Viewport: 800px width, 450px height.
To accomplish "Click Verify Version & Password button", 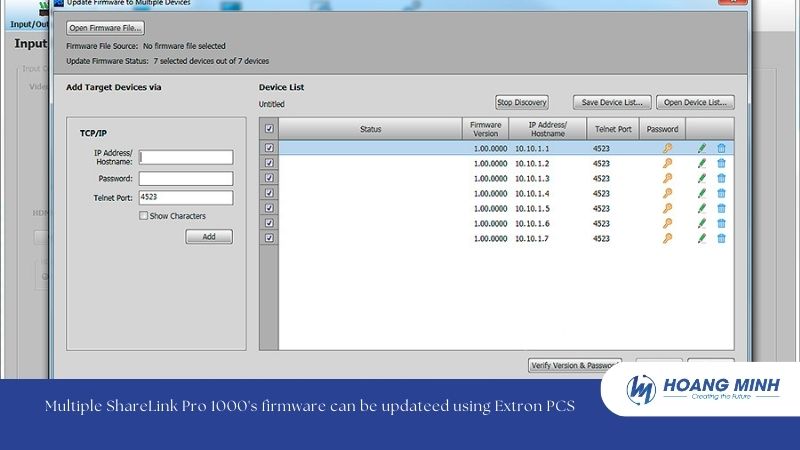I will pos(574,365).
